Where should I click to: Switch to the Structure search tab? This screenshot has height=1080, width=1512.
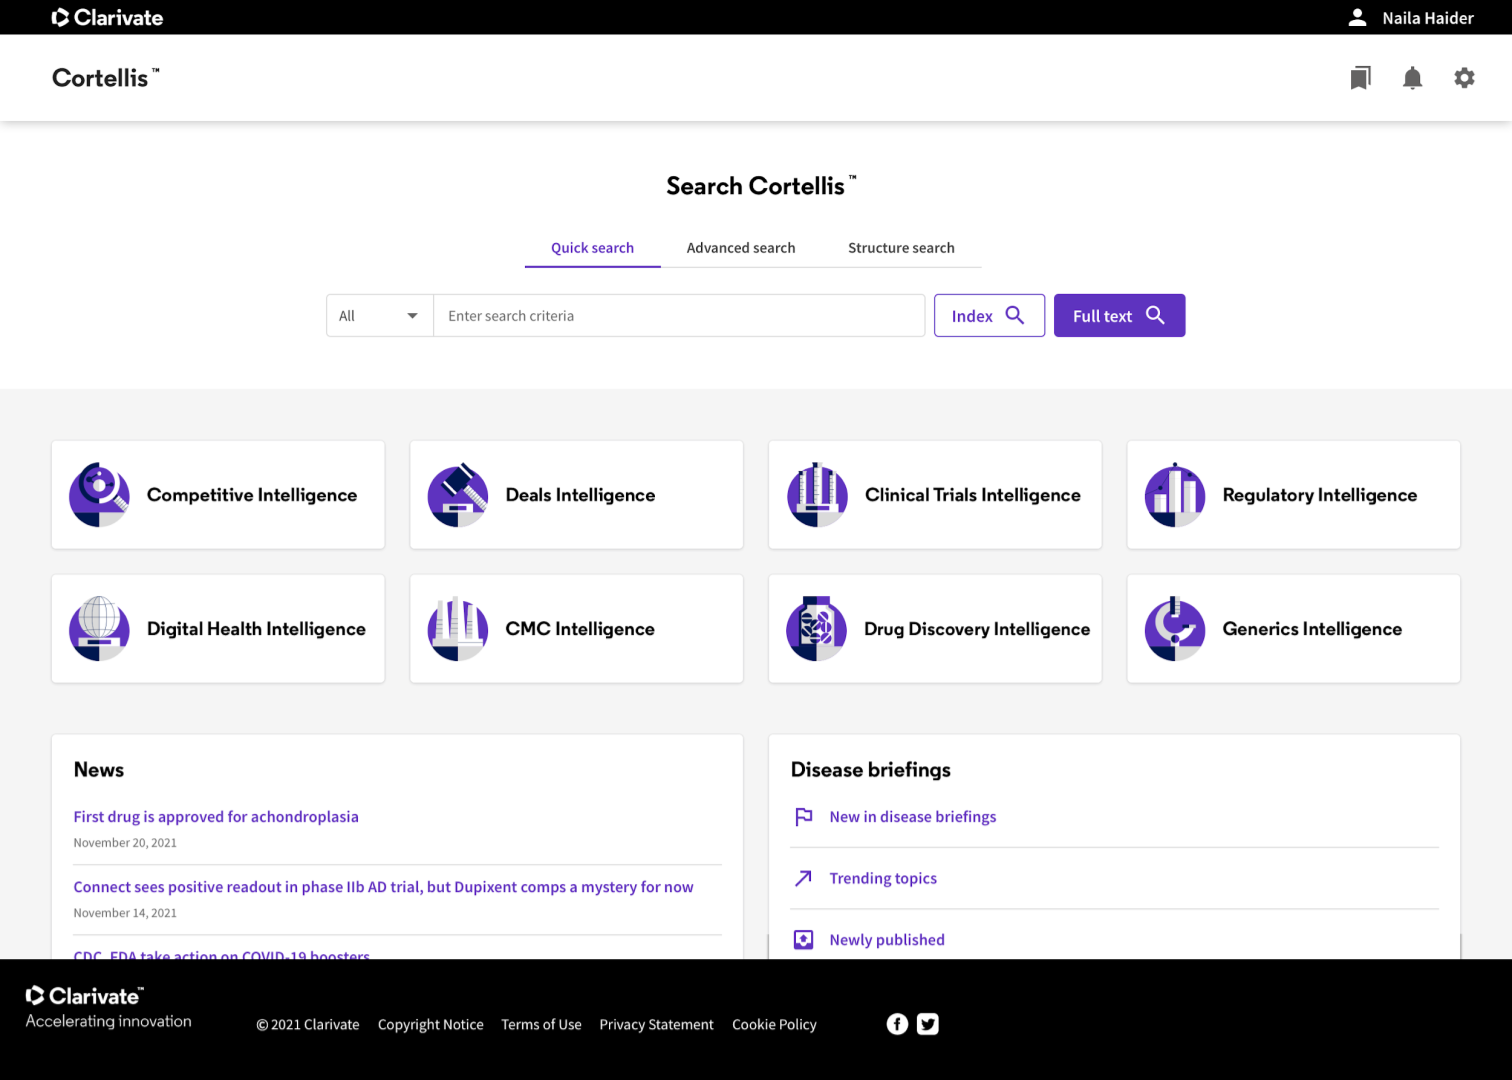click(x=901, y=248)
